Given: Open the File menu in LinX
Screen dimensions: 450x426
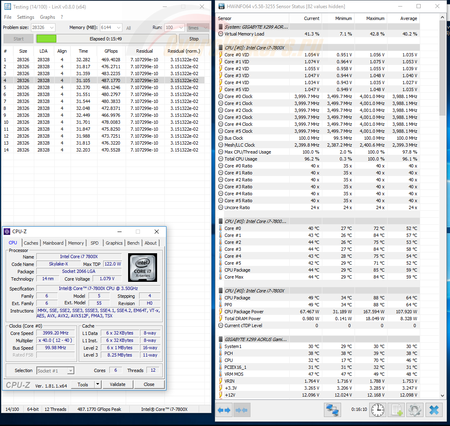Looking at the screenshot, I should pos(8,17).
